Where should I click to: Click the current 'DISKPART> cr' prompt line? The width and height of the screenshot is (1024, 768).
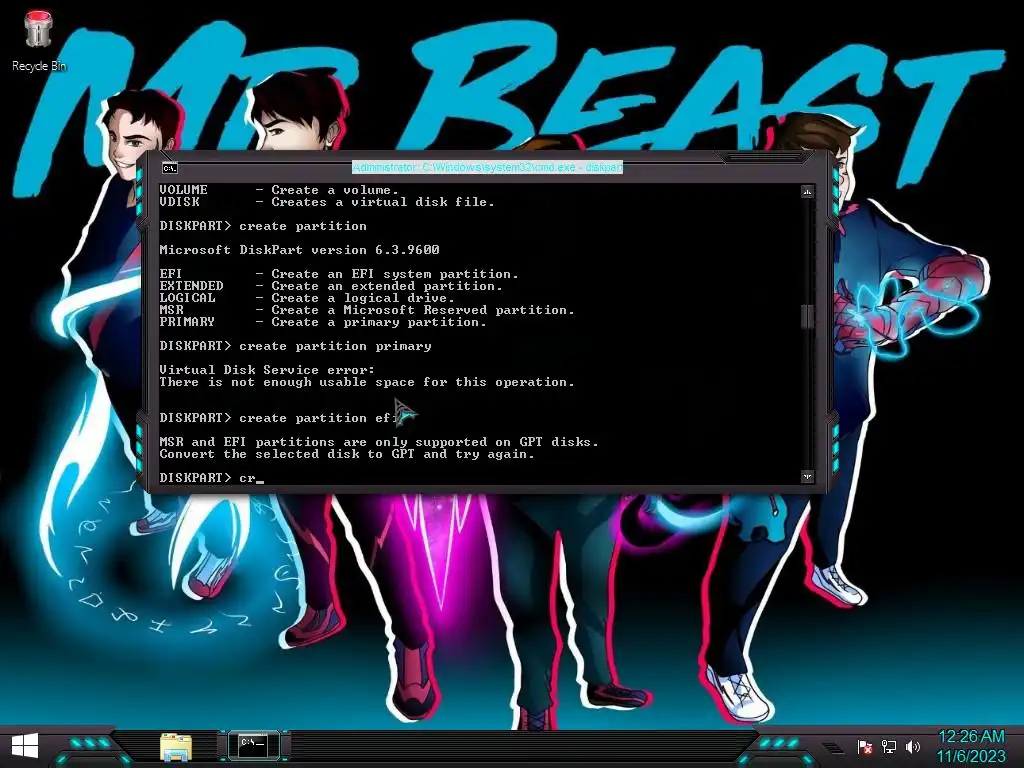[212, 478]
